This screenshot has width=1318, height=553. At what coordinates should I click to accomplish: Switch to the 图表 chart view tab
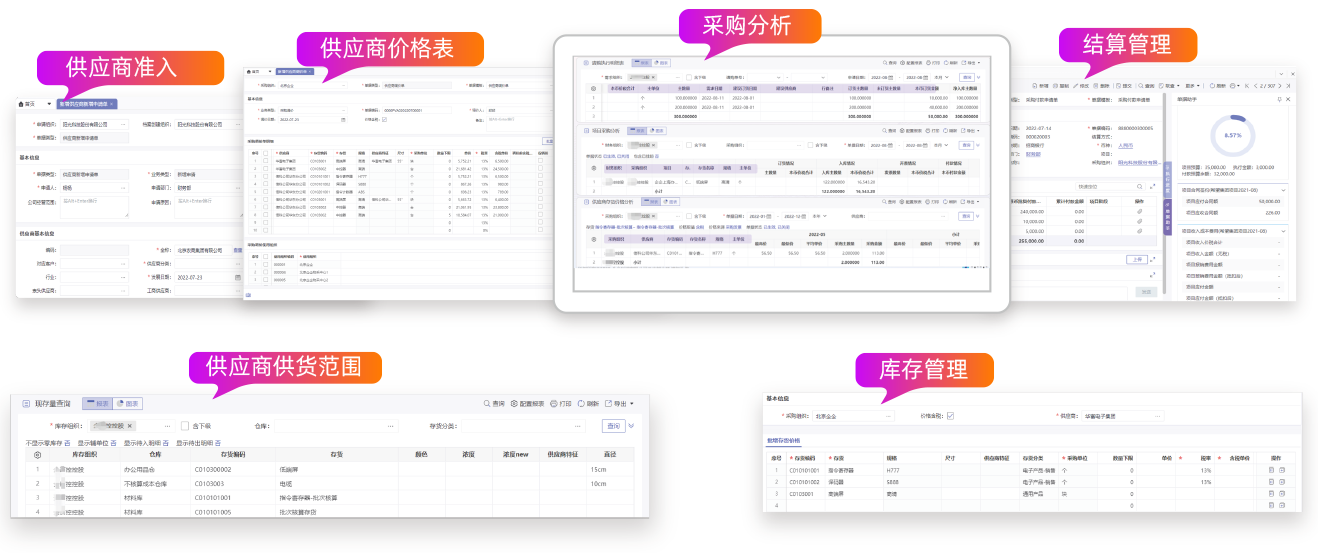coord(127,404)
